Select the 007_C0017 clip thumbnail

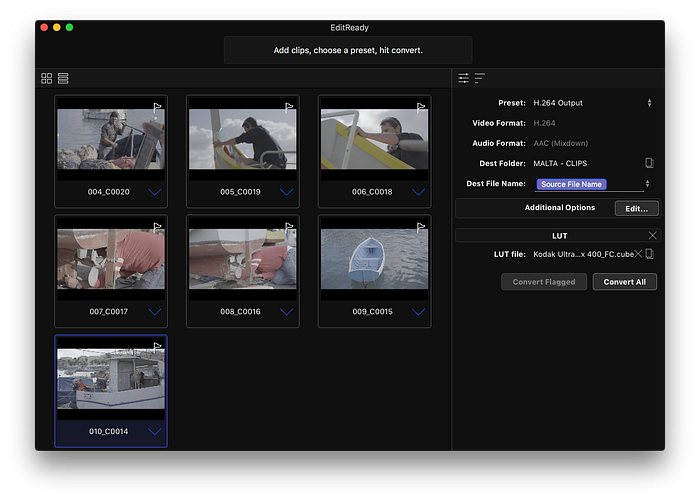[111, 259]
